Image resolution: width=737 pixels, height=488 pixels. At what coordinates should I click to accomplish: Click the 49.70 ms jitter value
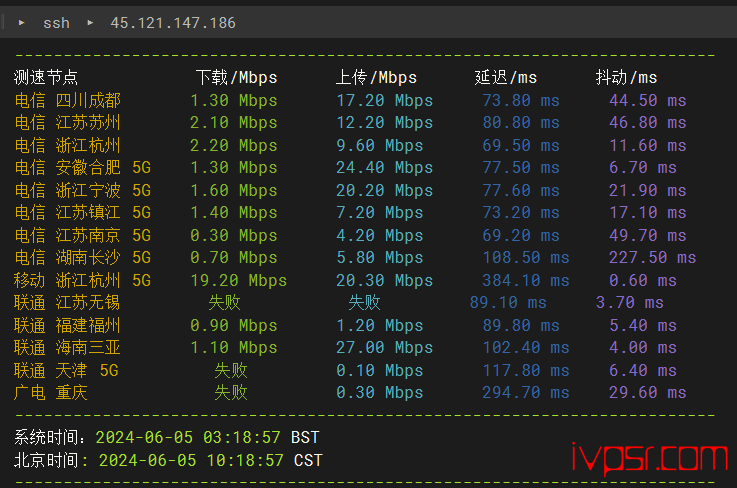(x=648, y=235)
